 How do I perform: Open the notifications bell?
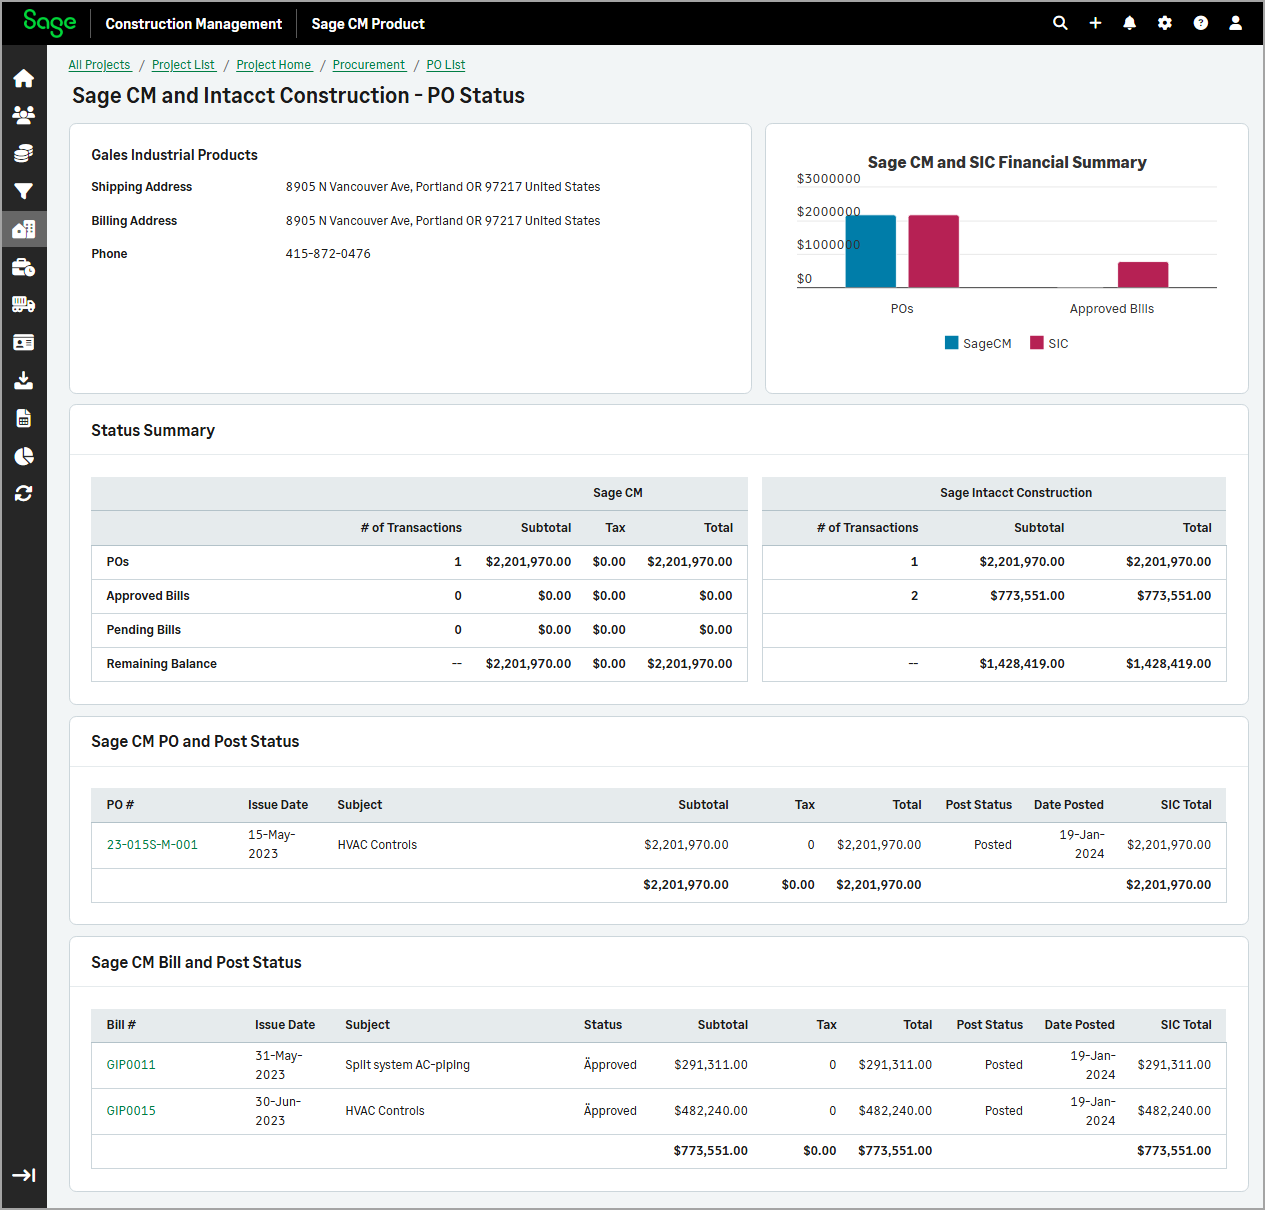[1130, 23]
